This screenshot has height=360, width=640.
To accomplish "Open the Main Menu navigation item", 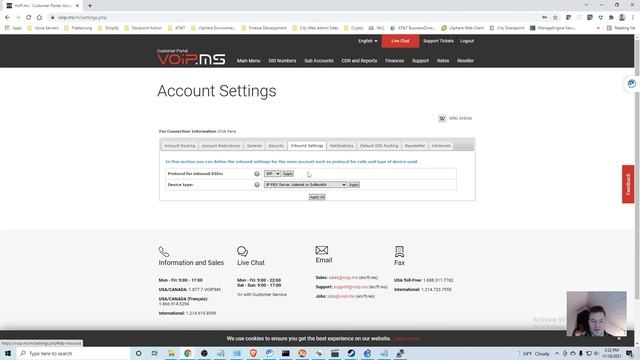I will coord(249,61).
